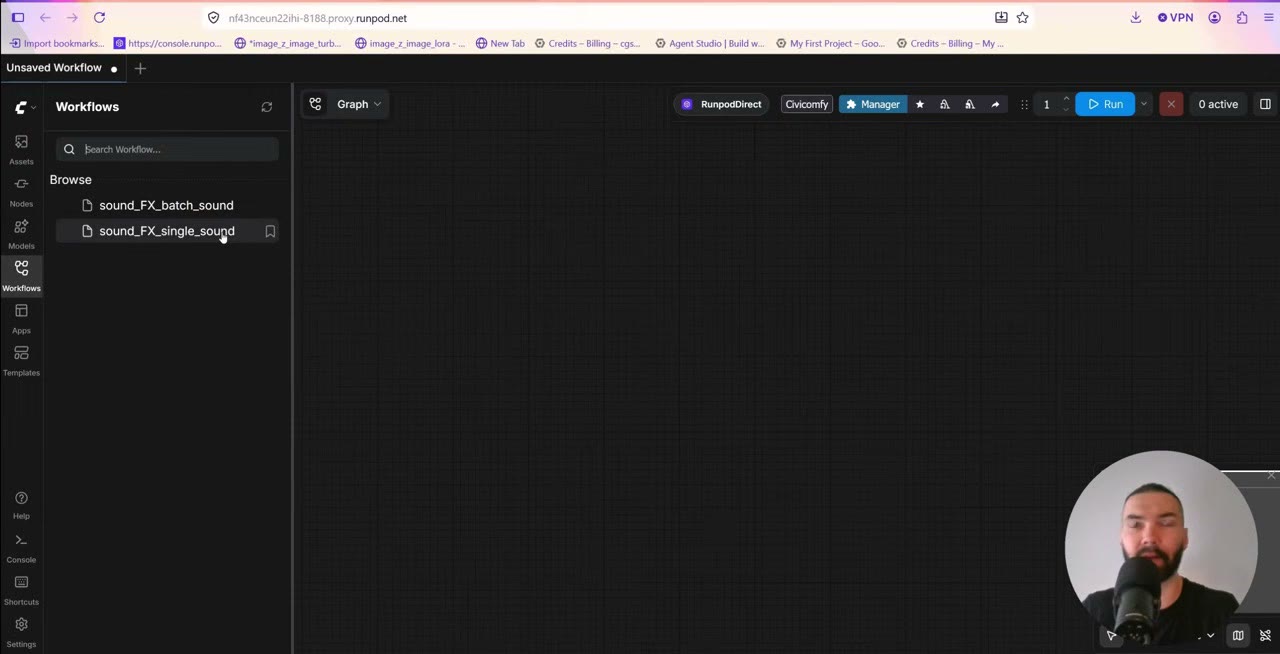Open the Run button options dropdown
Viewport: 1280px width, 654px height.
(x=1144, y=104)
